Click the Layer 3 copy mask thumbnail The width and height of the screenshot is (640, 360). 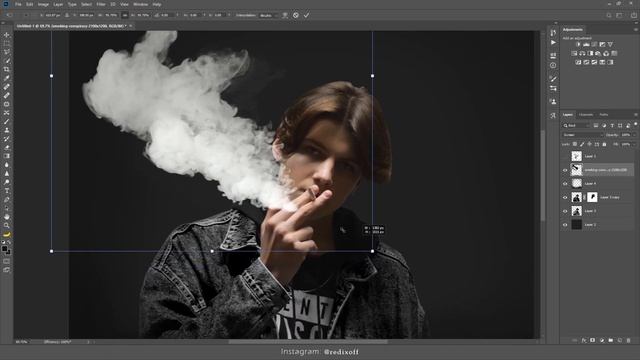pos(592,197)
